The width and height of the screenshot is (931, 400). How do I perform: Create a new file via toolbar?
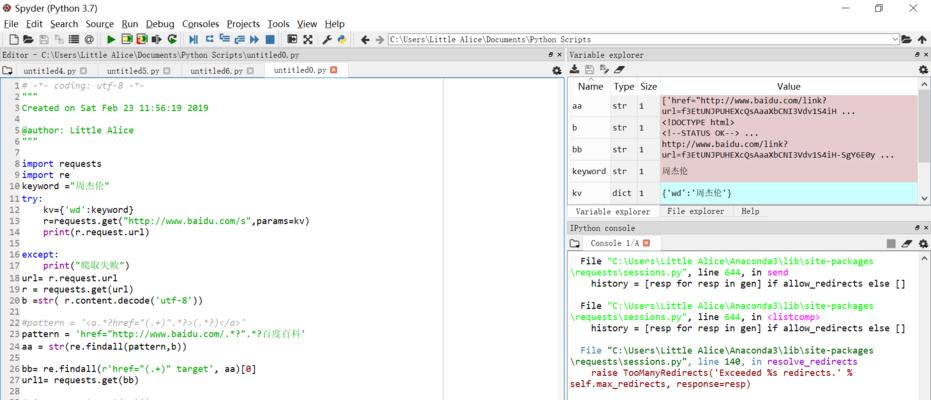pos(13,40)
